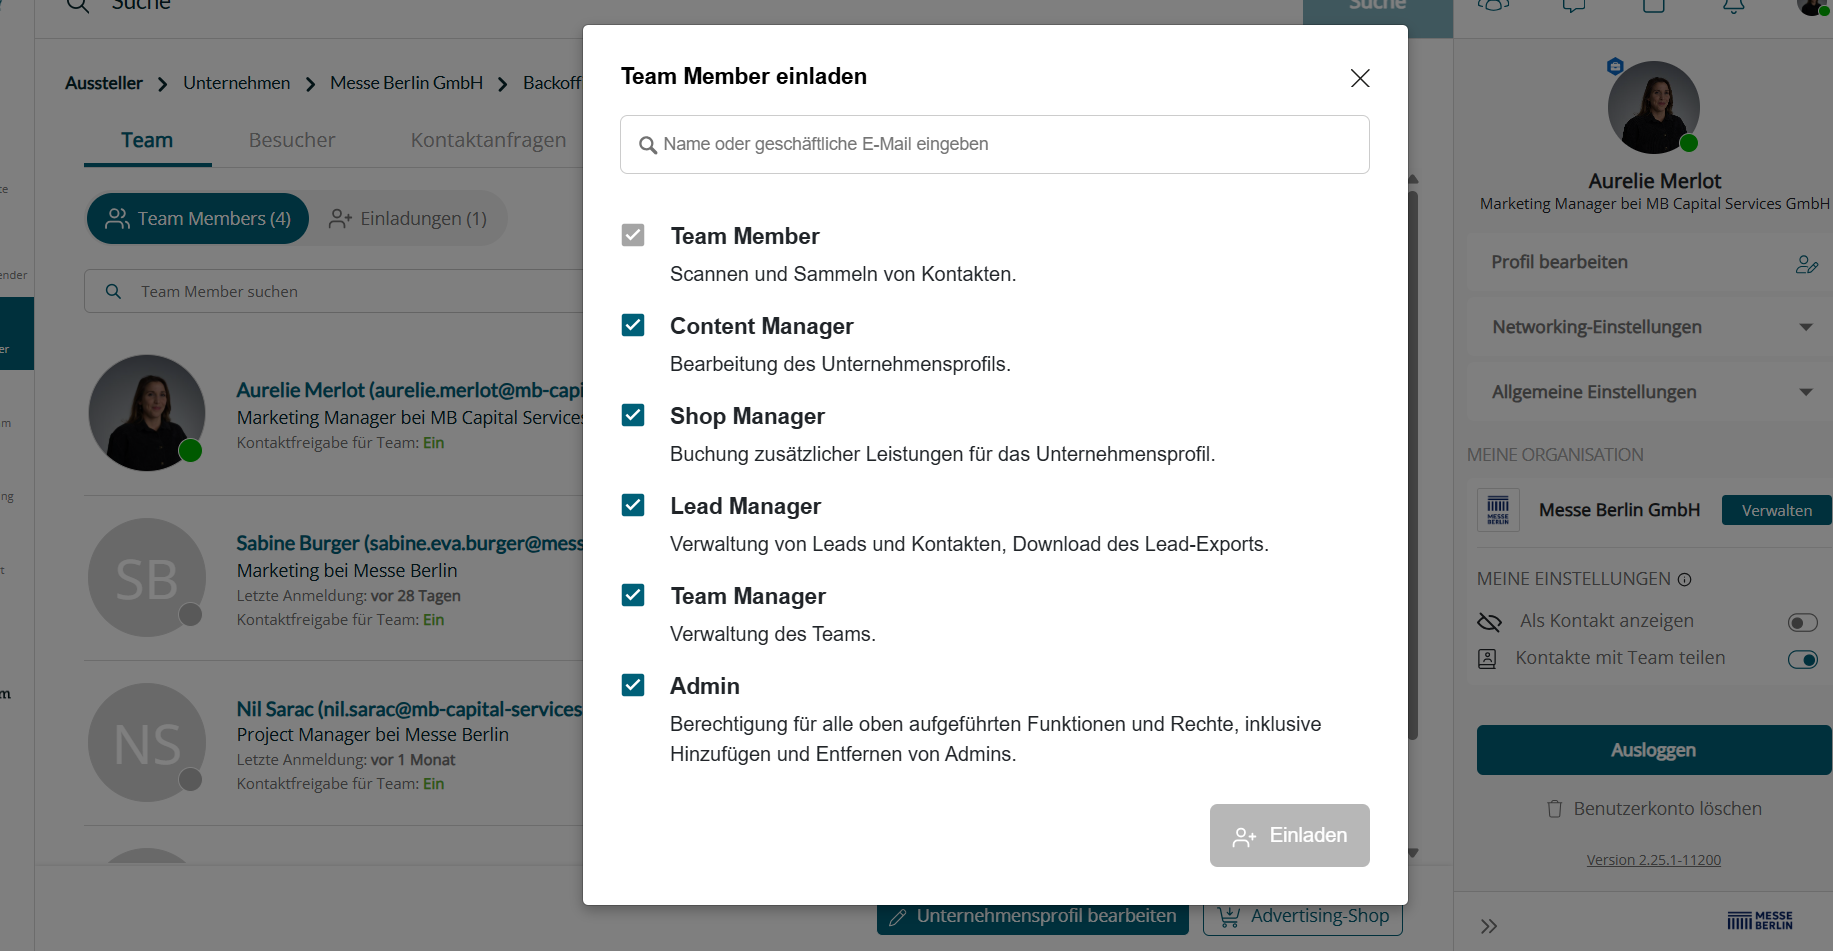
Task: Click Aurelie Merlot's profile photo in right panel
Action: 1653,108
